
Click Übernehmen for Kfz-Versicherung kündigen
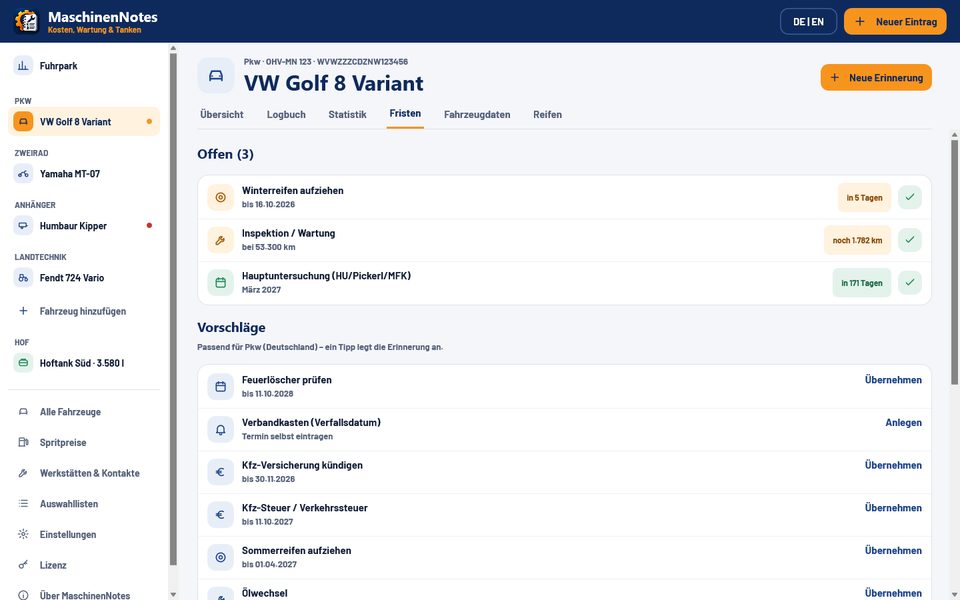(x=893, y=465)
